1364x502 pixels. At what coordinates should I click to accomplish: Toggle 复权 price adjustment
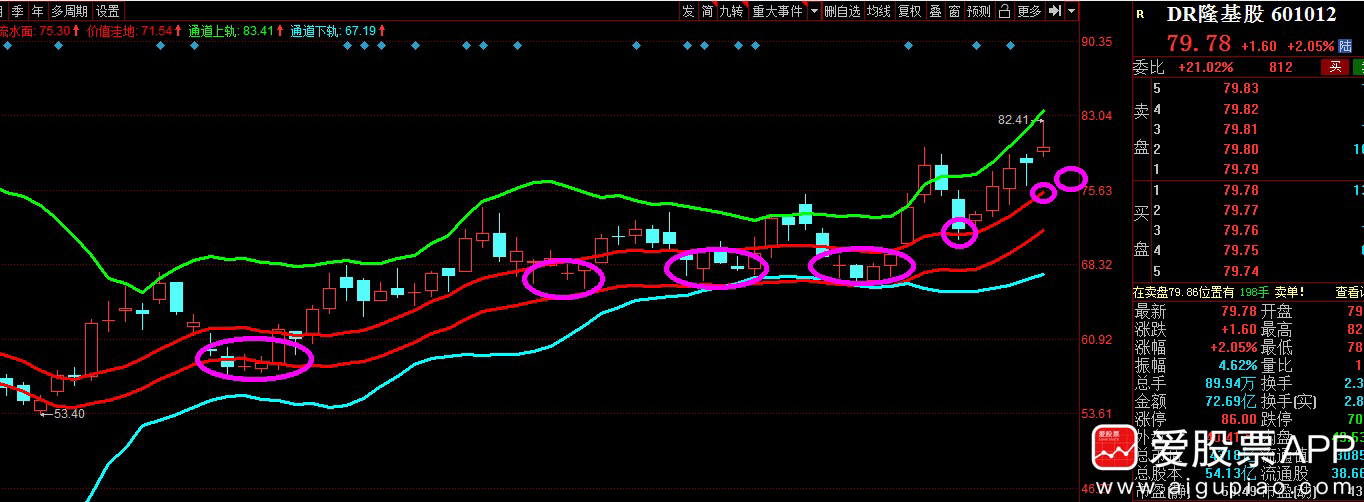(x=909, y=12)
